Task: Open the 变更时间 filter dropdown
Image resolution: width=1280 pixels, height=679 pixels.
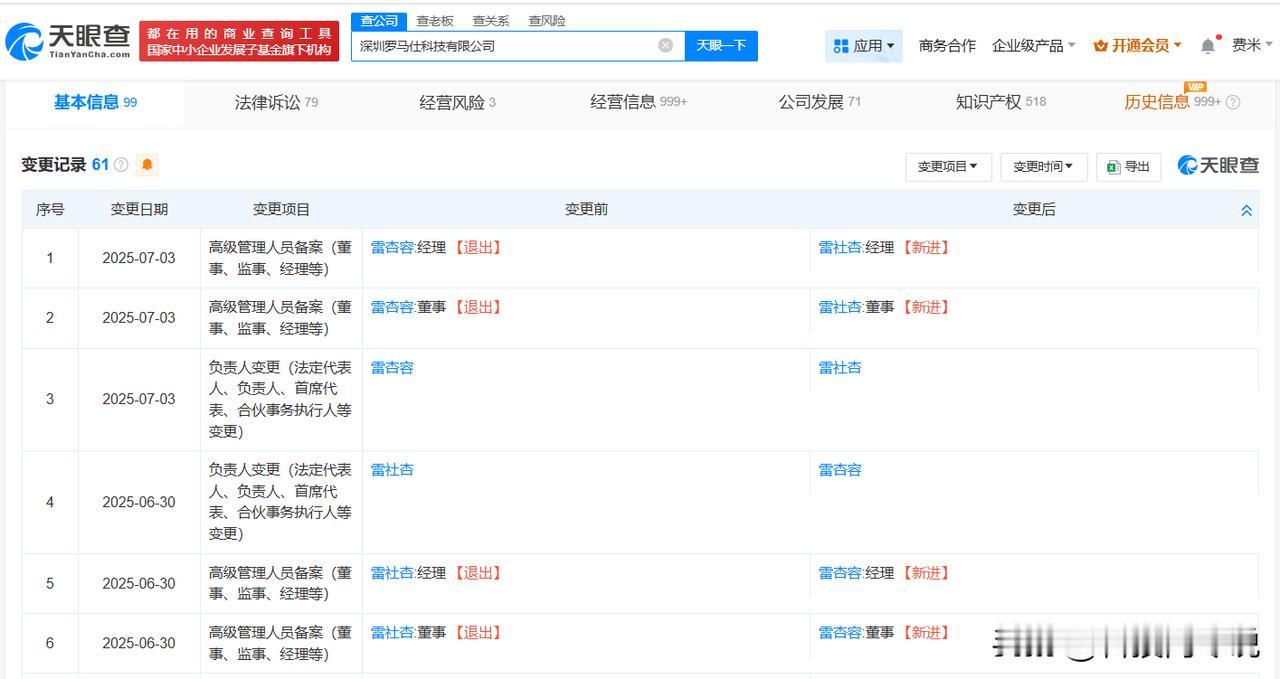Action: (x=1043, y=166)
